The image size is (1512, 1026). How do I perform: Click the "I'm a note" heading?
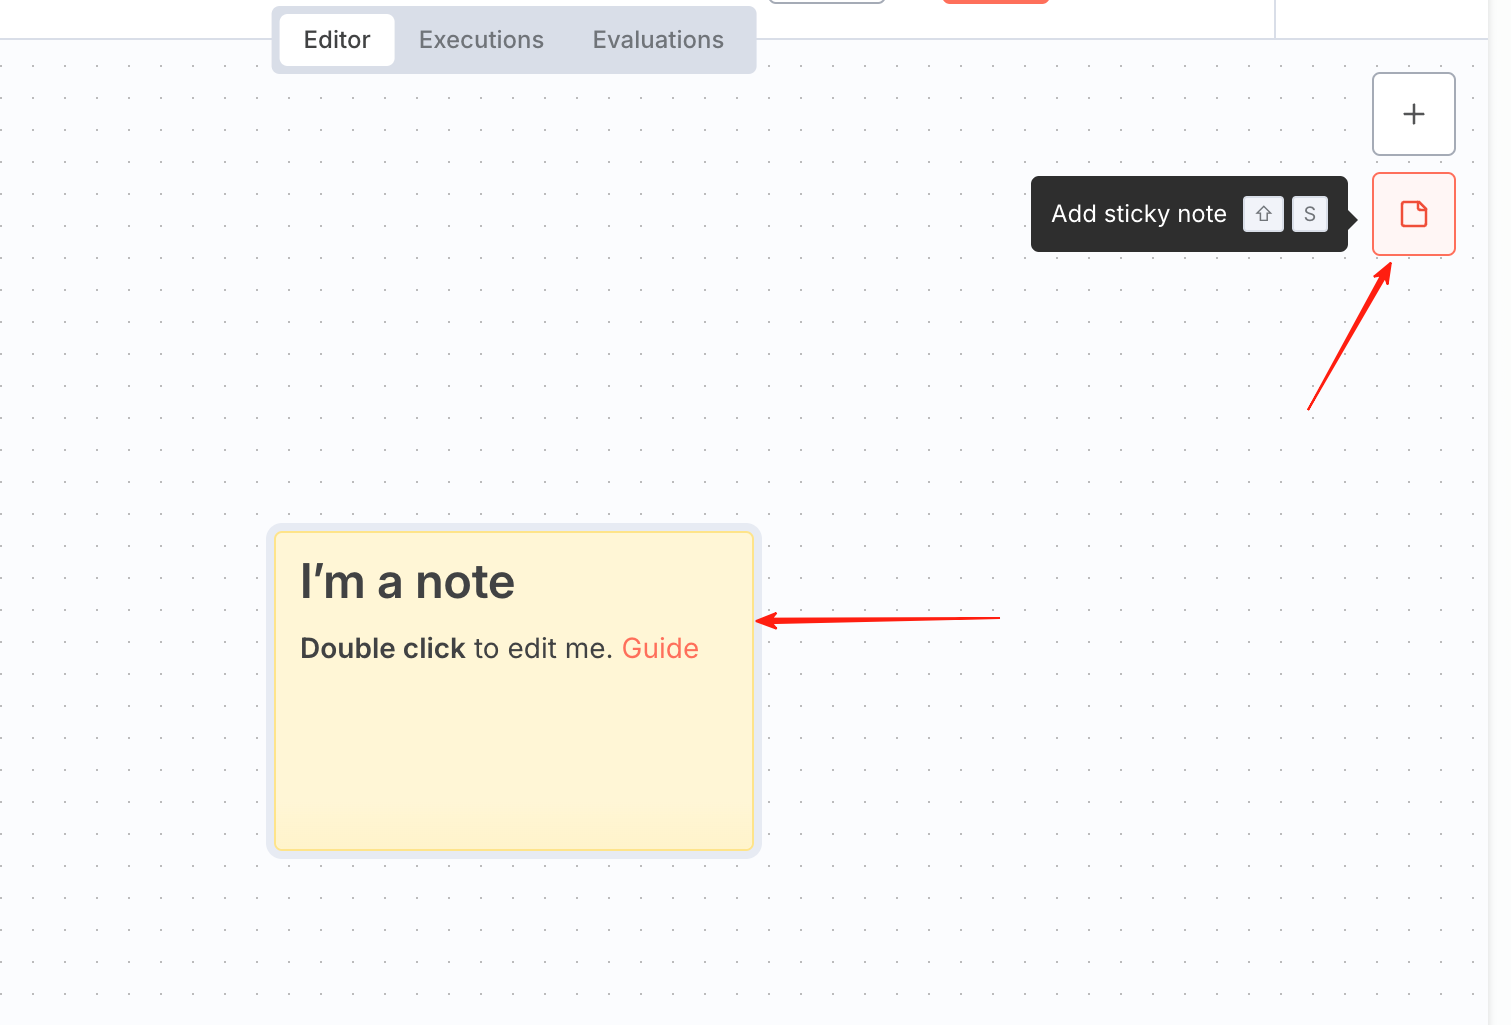tap(407, 582)
